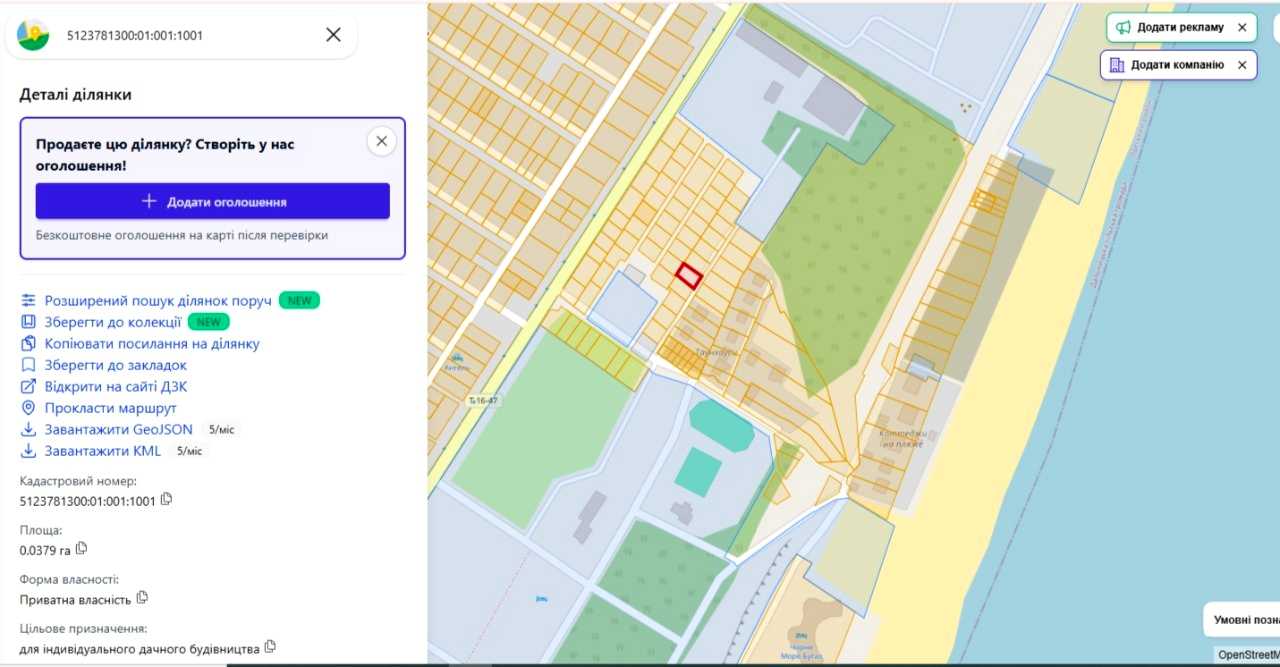This screenshot has width=1280, height=667.
Task: Click 'Копіювати посилання на ділянку'
Action: [x=152, y=343]
